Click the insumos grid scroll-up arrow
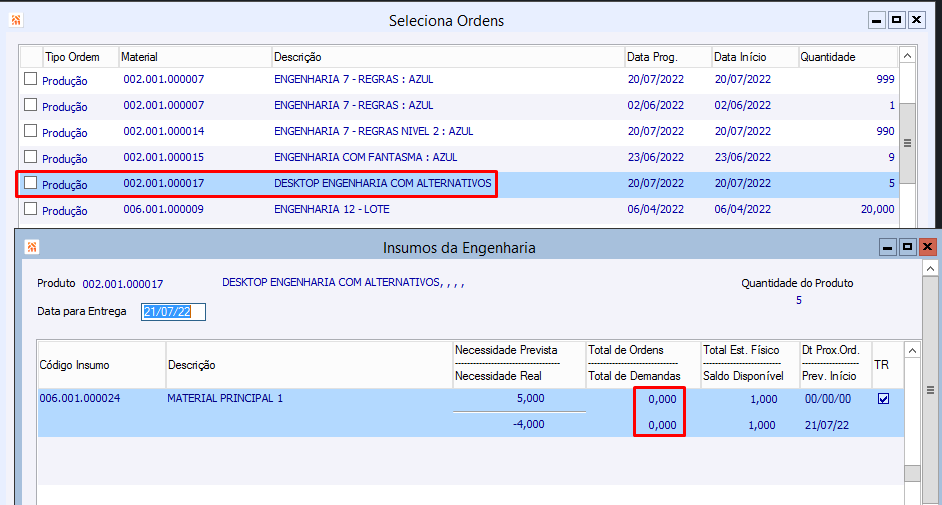The image size is (942, 505). [912, 350]
